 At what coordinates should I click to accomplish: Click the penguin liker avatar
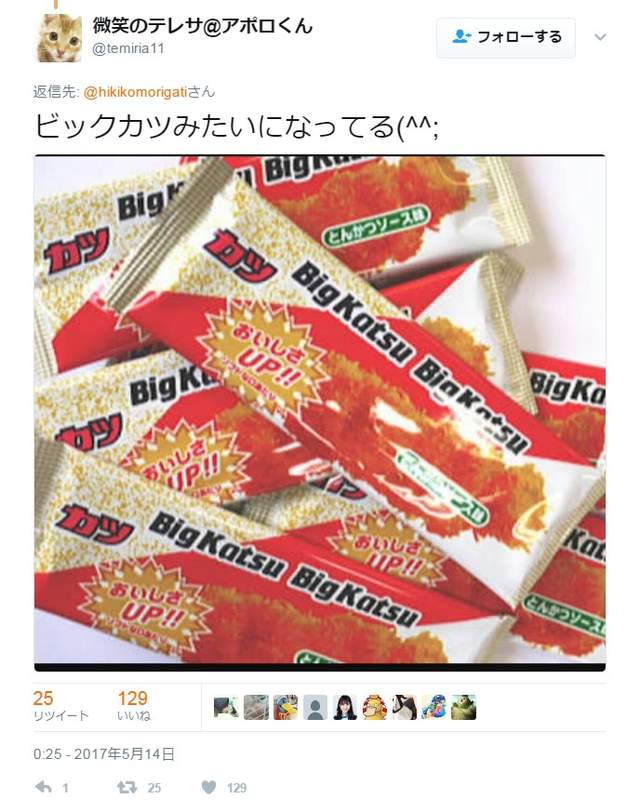click(x=404, y=707)
